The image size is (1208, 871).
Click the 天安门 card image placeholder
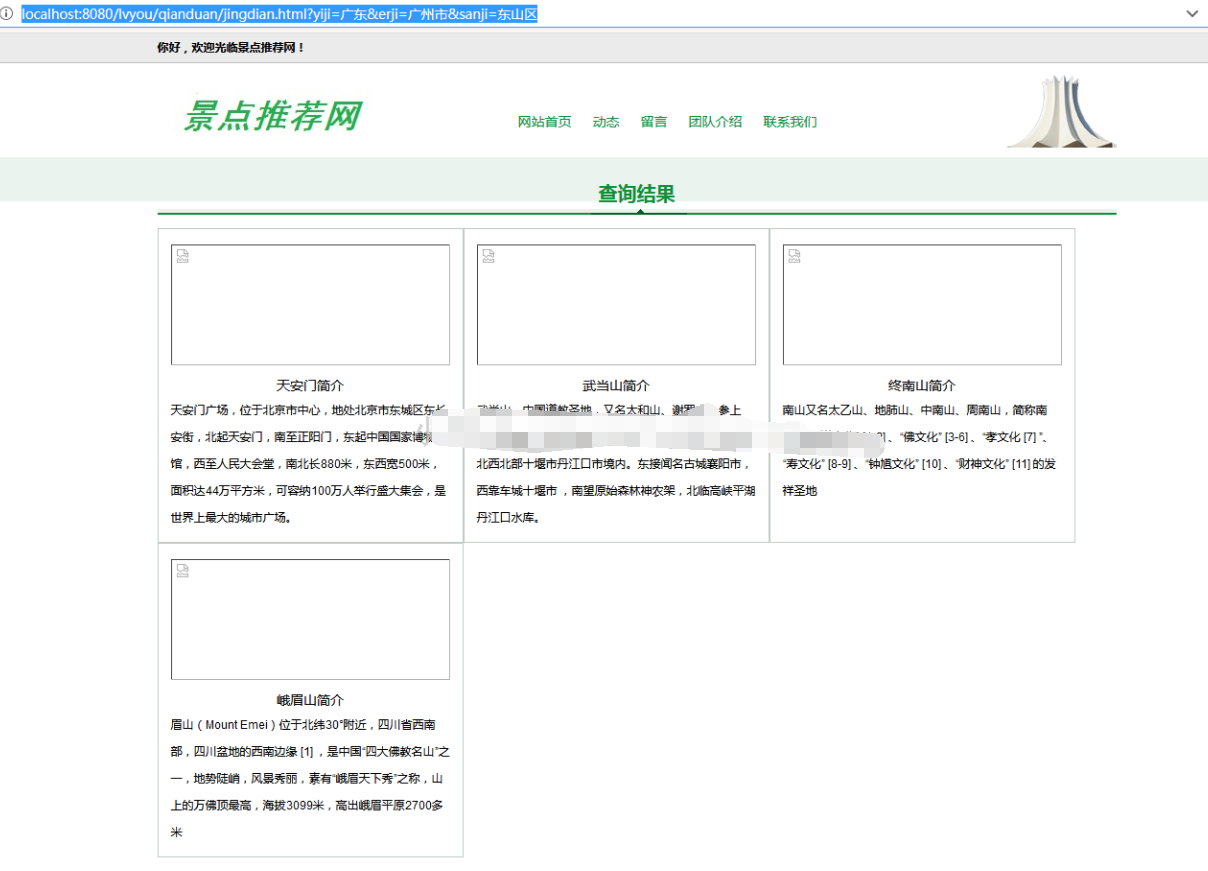click(x=310, y=305)
